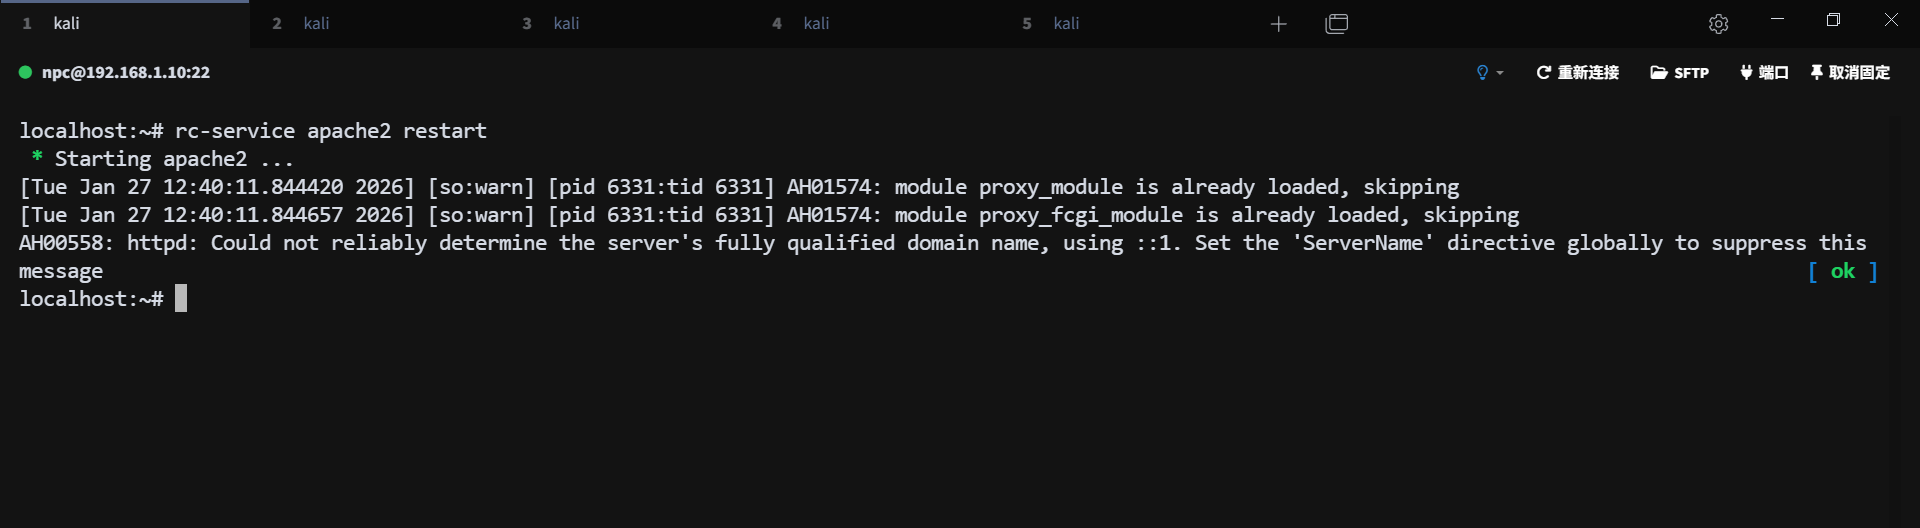Image resolution: width=1920 pixels, height=528 pixels.
Task: Click the green connection status dot
Action: 26,72
